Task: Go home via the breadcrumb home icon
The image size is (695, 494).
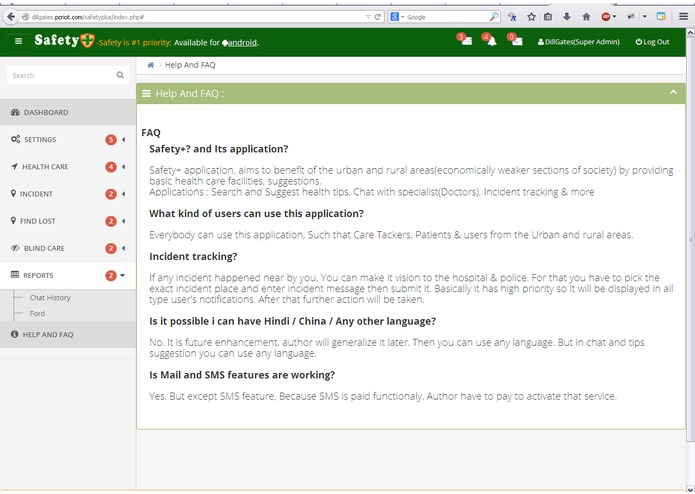Action: 150,65
